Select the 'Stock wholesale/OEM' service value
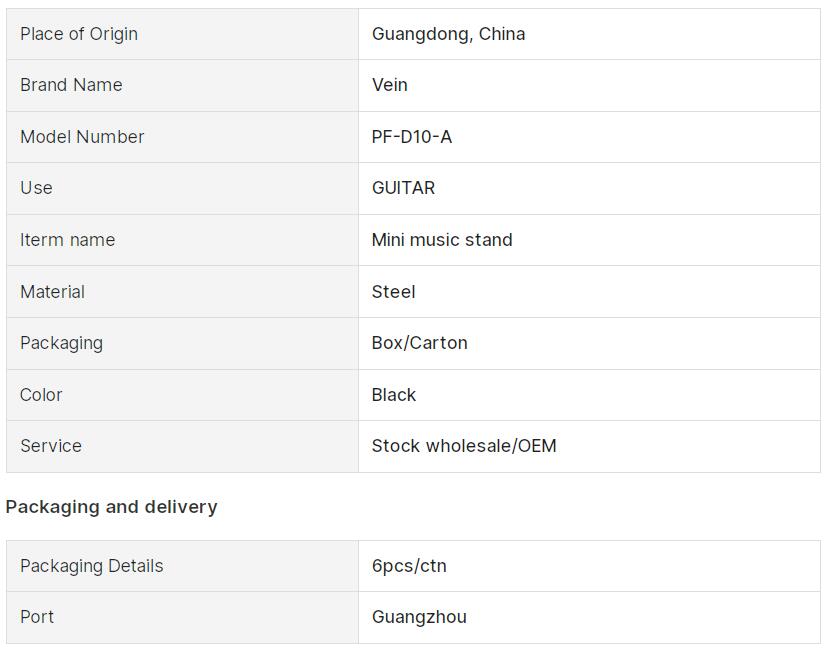This screenshot has height=649, width=829. 464,446
